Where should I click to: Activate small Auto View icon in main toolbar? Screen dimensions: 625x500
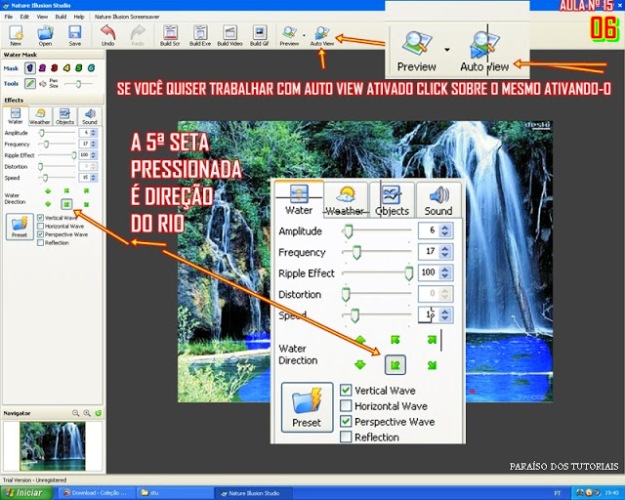[x=322, y=35]
